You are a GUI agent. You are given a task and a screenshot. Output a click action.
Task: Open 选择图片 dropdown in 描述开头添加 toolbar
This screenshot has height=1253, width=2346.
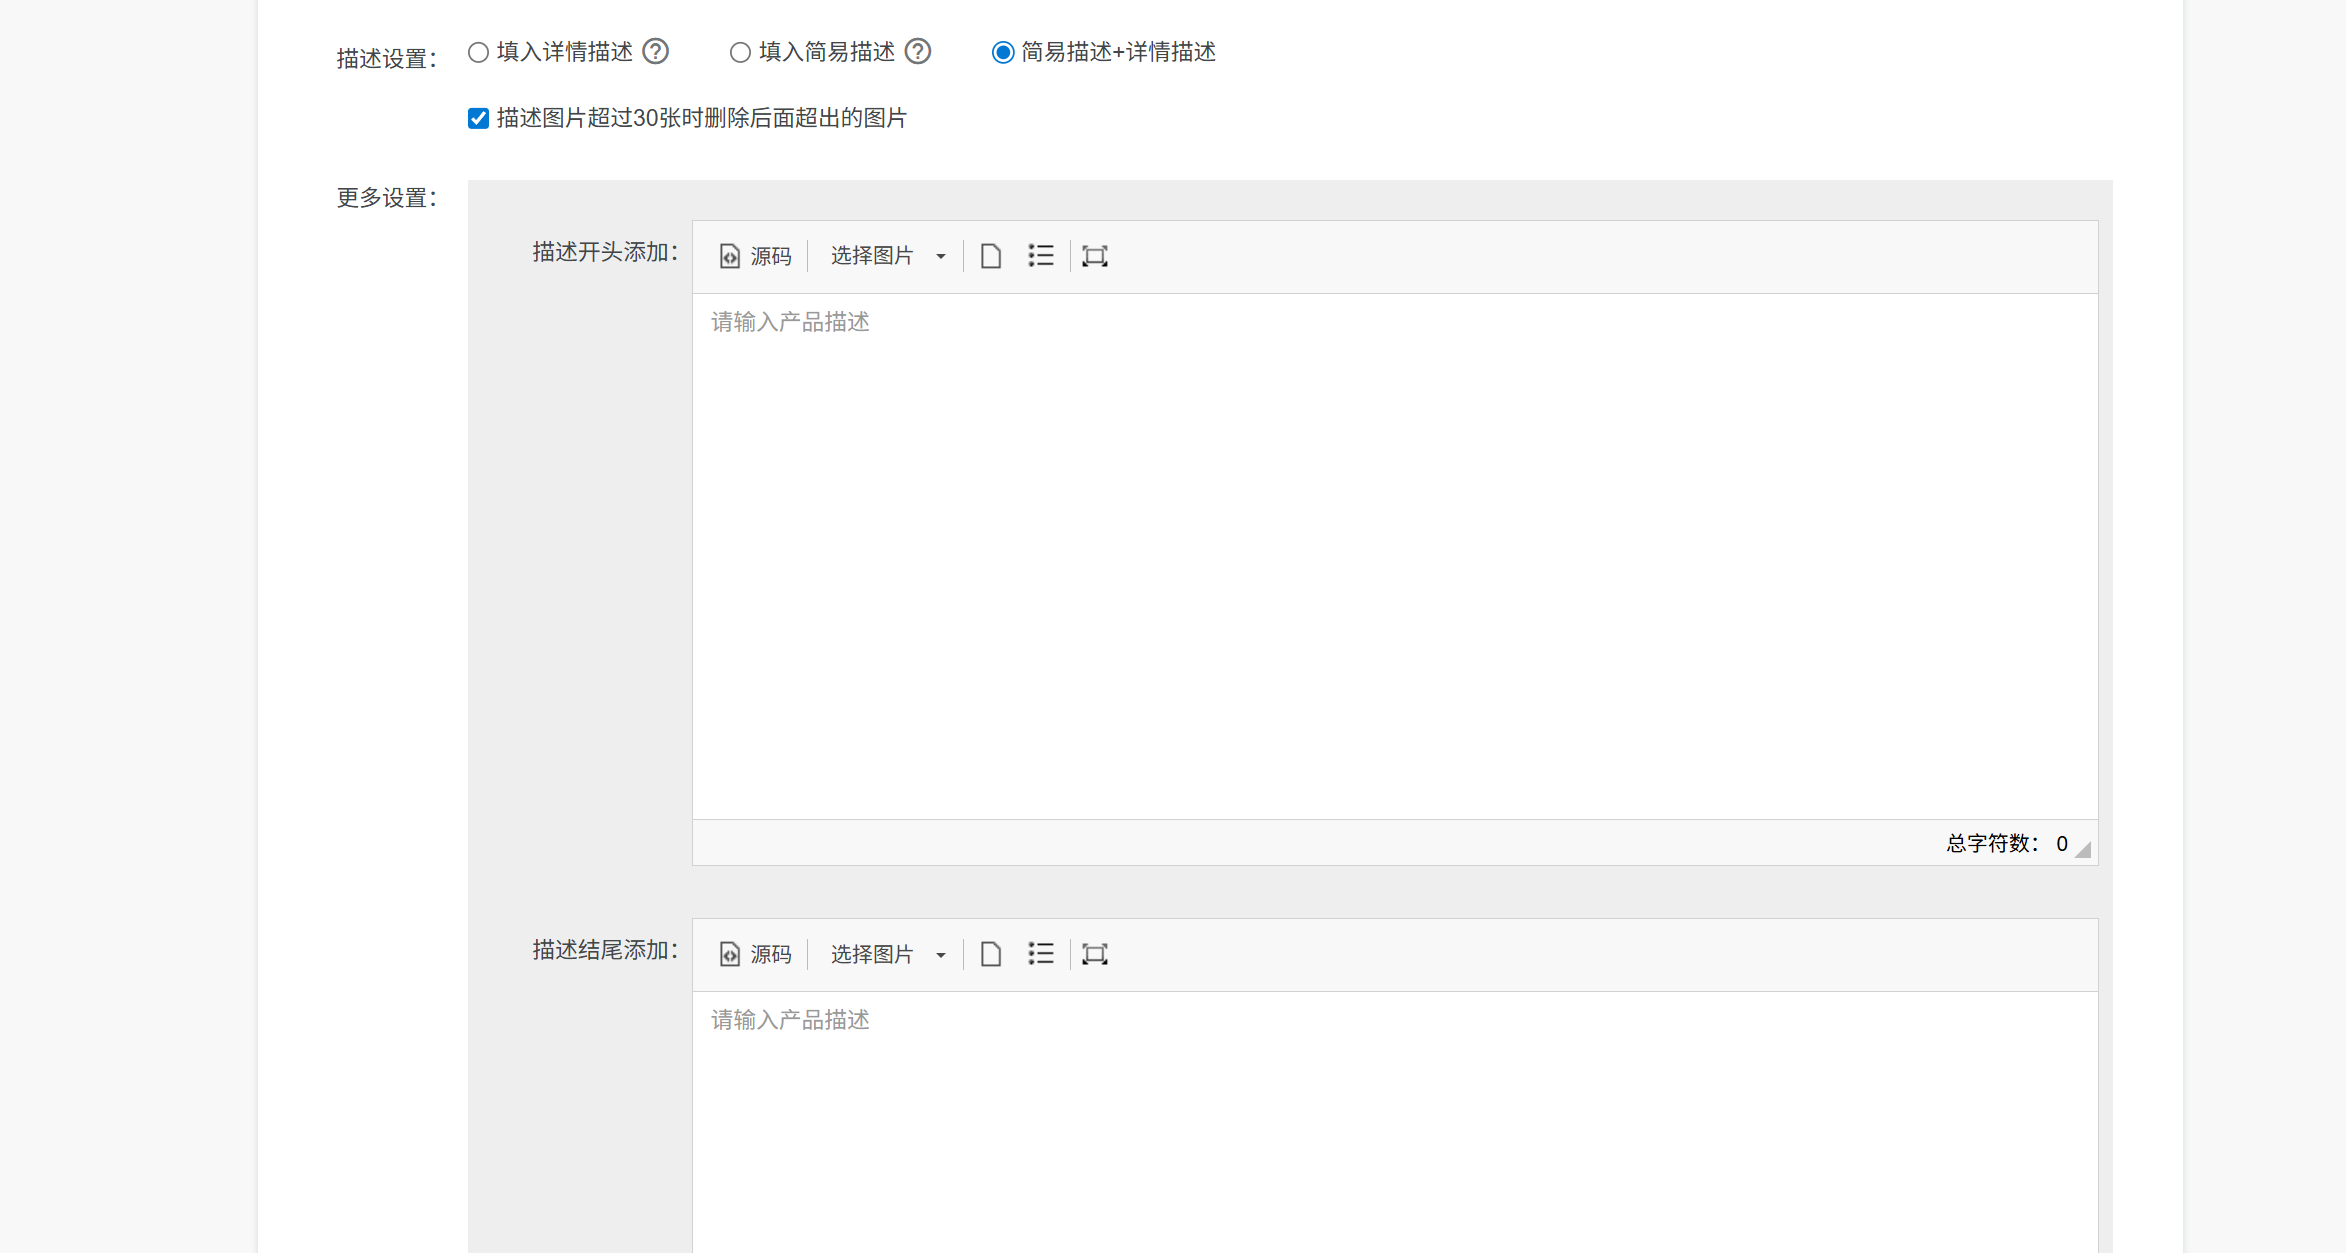click(x=887, y=256)
